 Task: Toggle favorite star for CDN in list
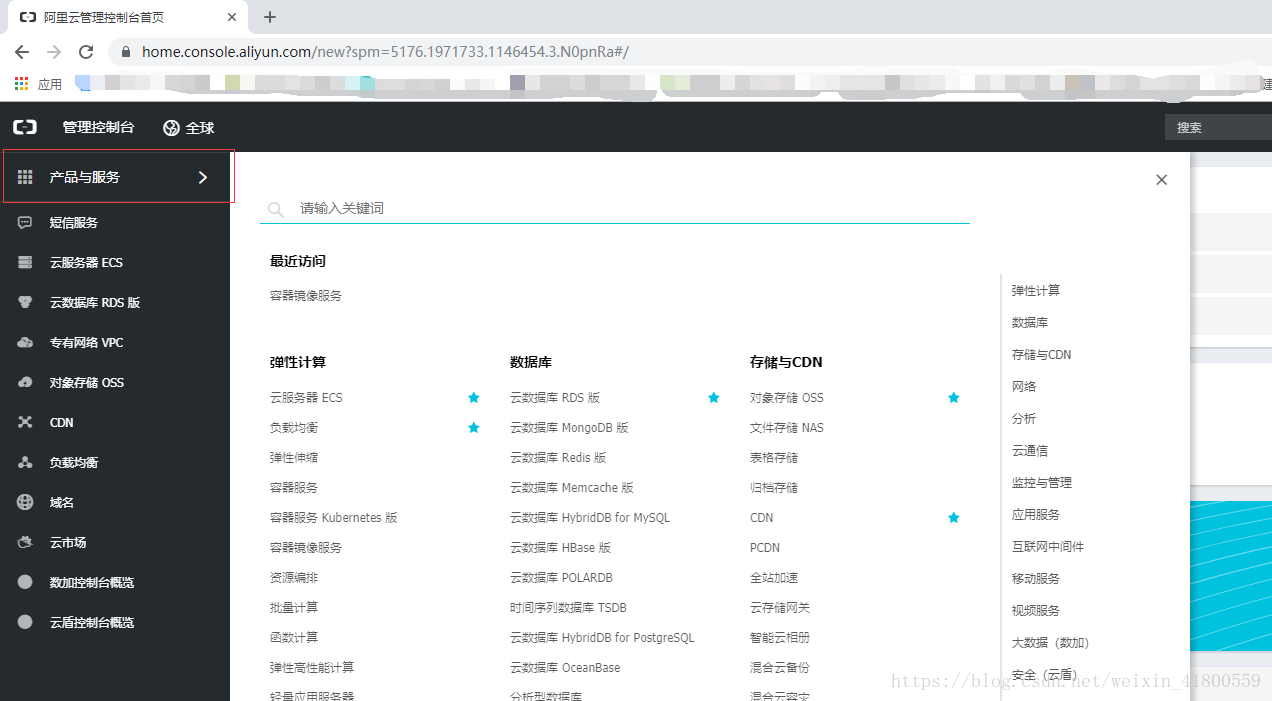pyautogui.click(x=954, y=517)
